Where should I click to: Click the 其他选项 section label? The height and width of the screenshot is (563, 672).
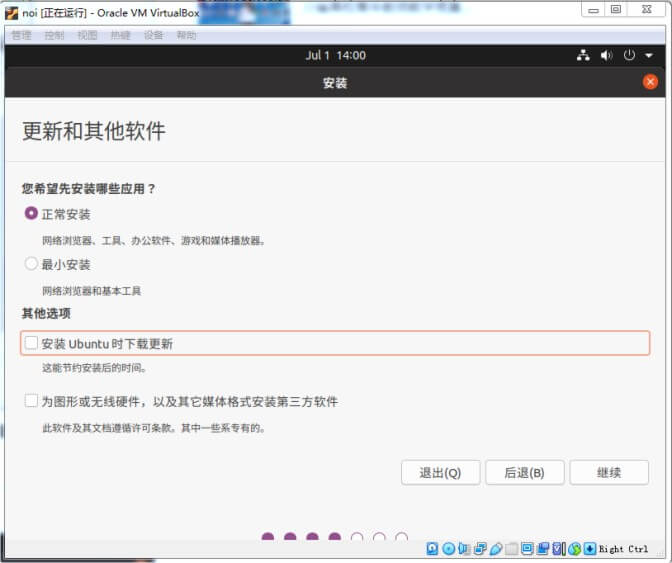click(x=46, y=313)
